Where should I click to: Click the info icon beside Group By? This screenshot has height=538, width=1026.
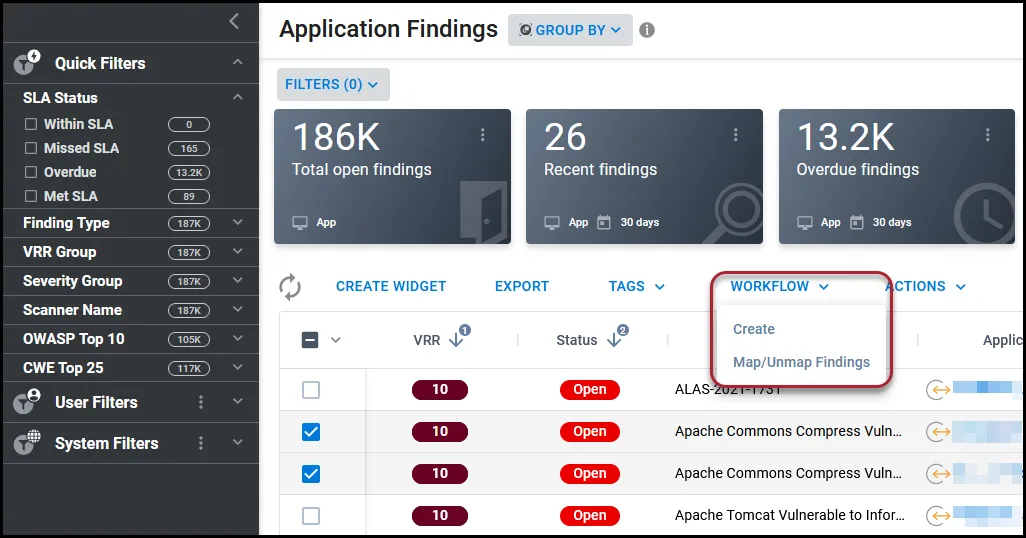pos(646,30)
